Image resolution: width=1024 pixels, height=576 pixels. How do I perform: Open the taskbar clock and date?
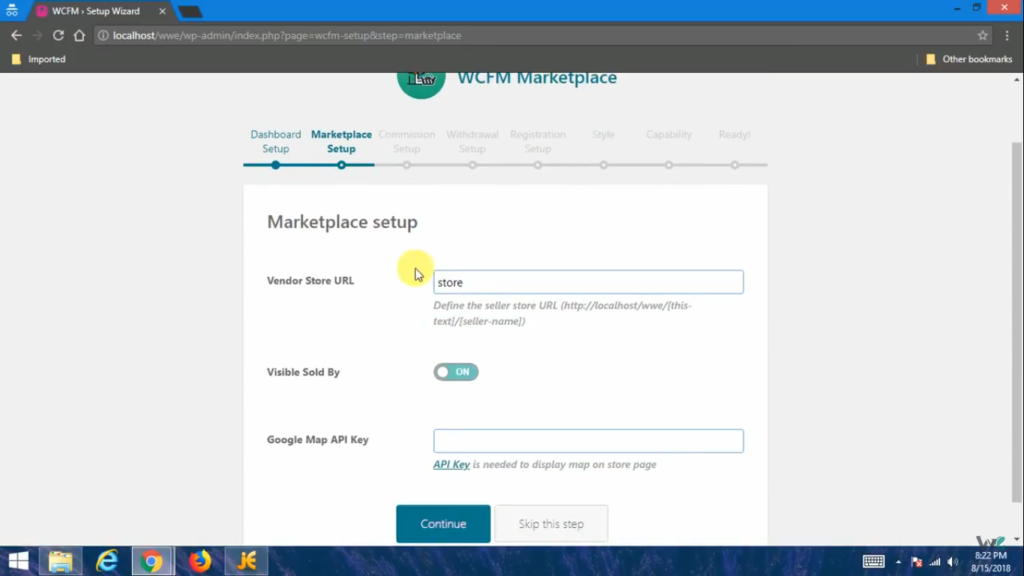[991, 562]
